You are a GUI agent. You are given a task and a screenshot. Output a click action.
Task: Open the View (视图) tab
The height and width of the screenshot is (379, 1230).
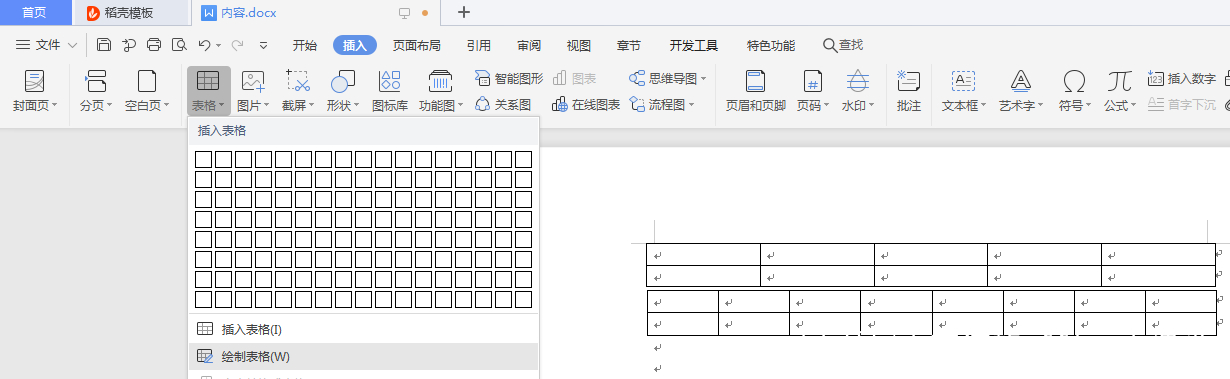pyautogui.click(x=579, y=45)
